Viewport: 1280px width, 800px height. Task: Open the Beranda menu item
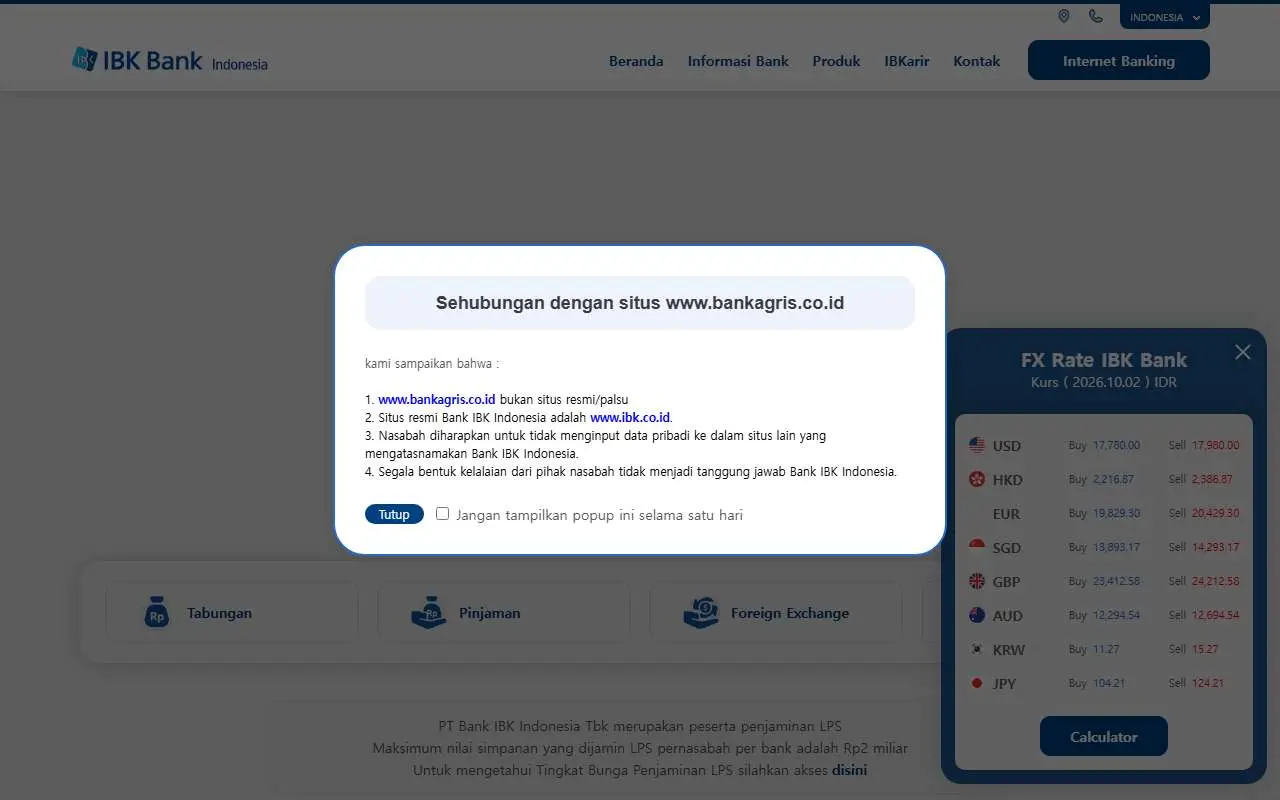click(x=636, y=61)
